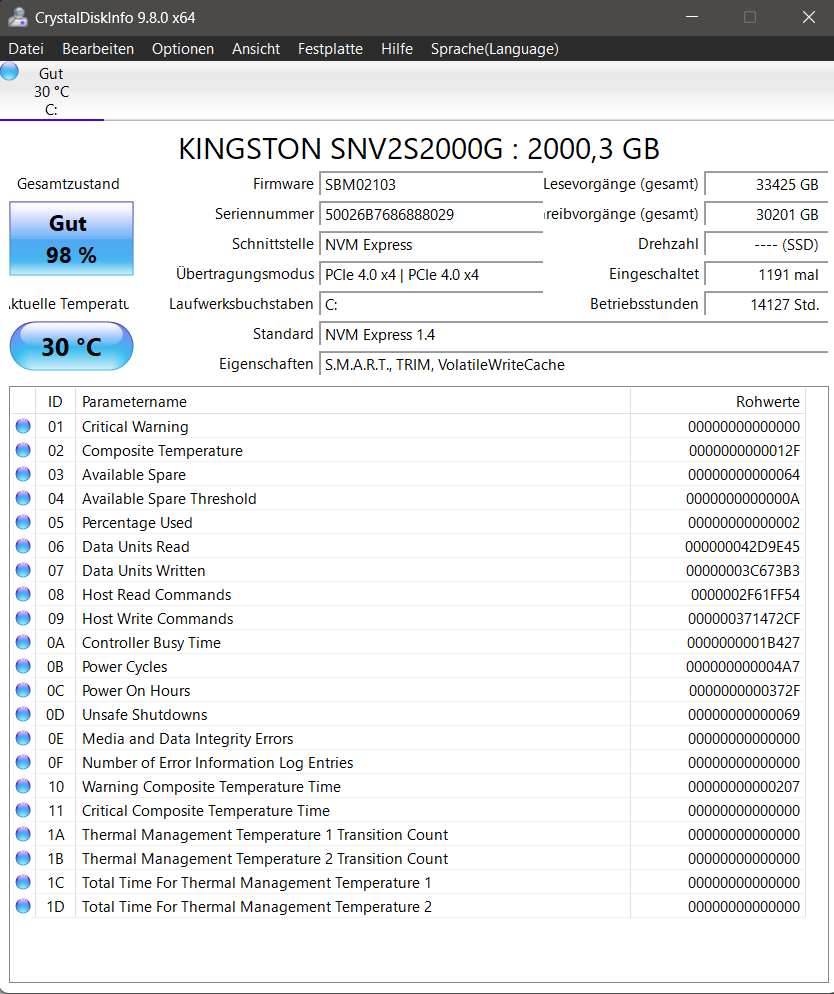Click the status orb for Power Cycles
The height and width of the screenshot is (994, 834).
point(23,666)
